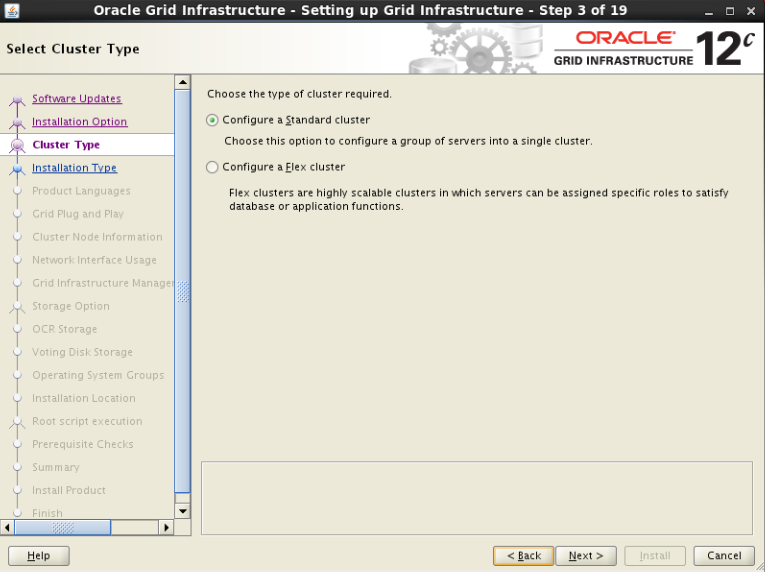The height and width of the screenshot is (576, 765).
Task: Click the Next button
Action: [586, 556]
